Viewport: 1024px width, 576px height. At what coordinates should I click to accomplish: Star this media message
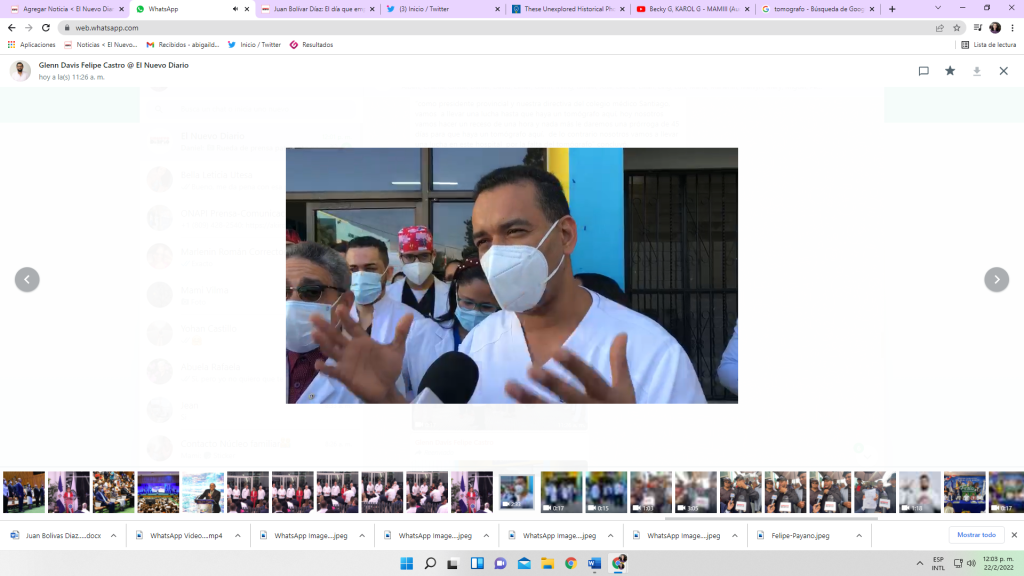click(x=950, y=71)
